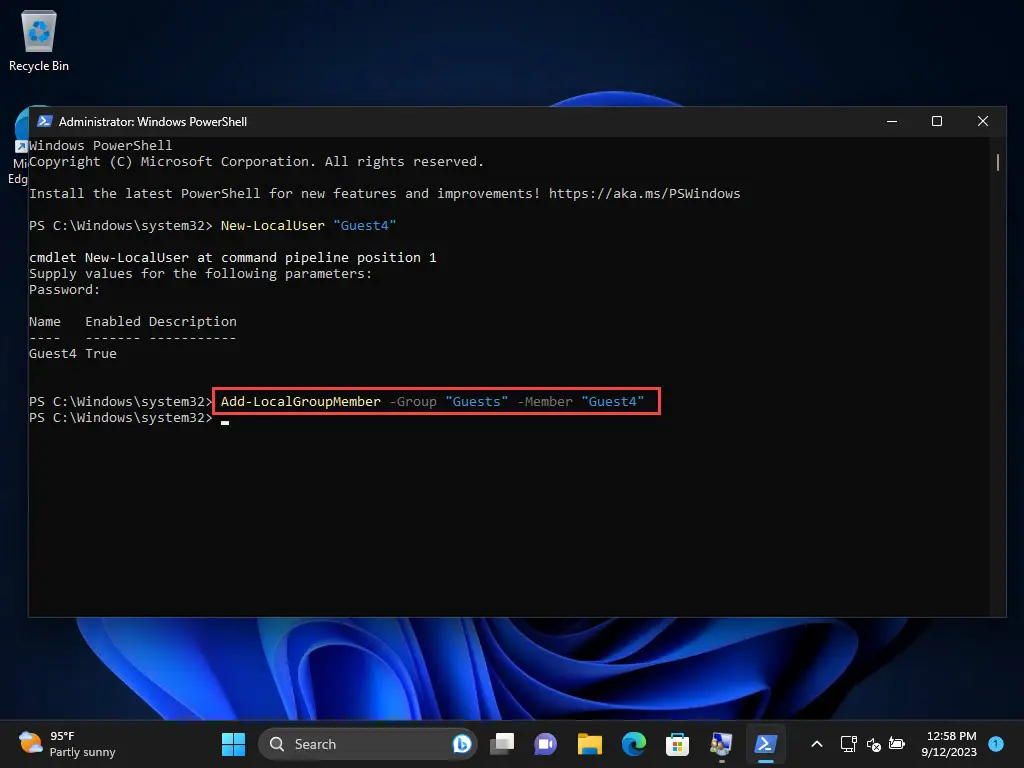The width and height of the screenshot is (1024, 768).
Task: Click the PowerShell window scrollbar thumb
Action: [997, 162]
